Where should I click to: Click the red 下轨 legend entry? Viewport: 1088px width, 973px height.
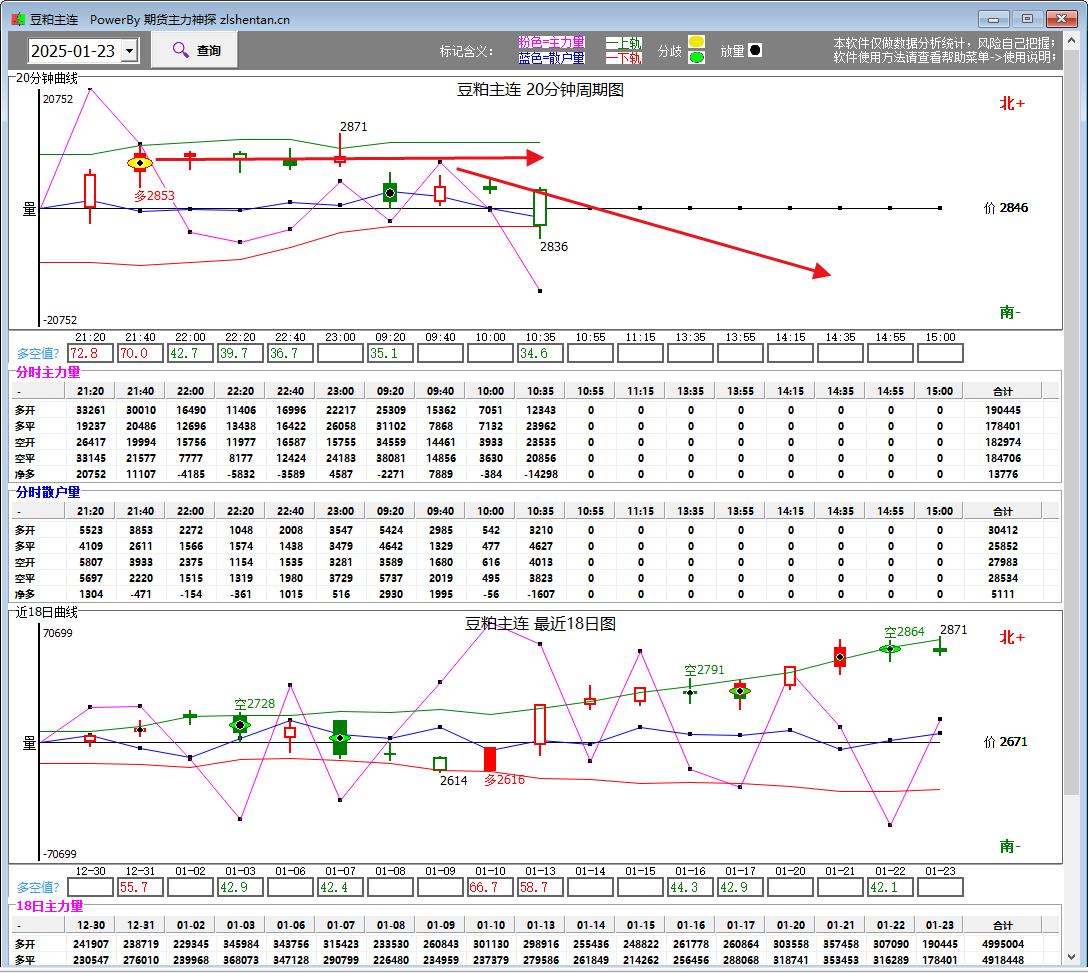(x=624, y=58)
